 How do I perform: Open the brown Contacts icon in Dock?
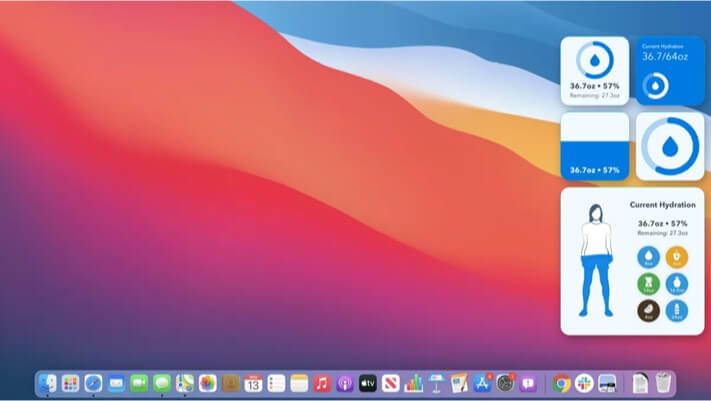[x=230, y=384]
